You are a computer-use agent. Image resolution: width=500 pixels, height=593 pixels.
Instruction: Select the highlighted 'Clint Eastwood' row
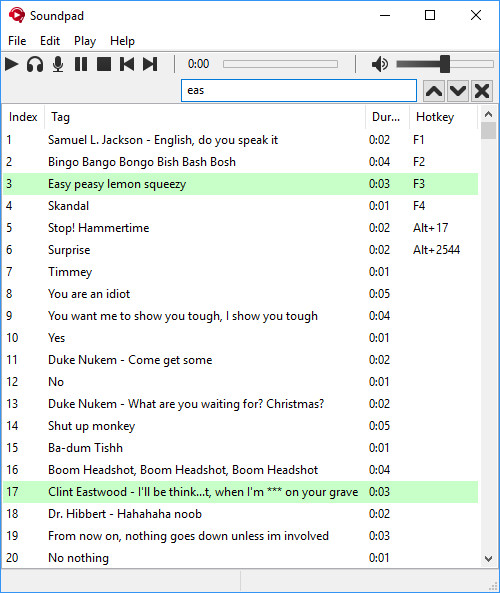[241, 492]
